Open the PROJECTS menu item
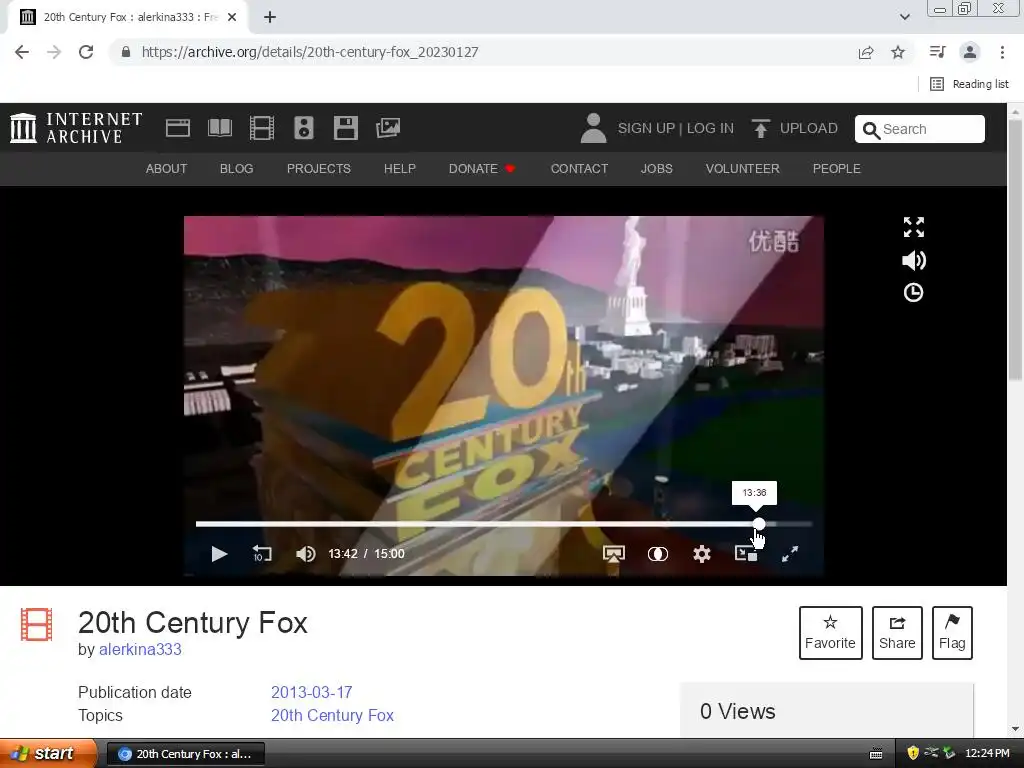Image resolution: width=1024 pixels, height=768 pixels. pos(319,168)
